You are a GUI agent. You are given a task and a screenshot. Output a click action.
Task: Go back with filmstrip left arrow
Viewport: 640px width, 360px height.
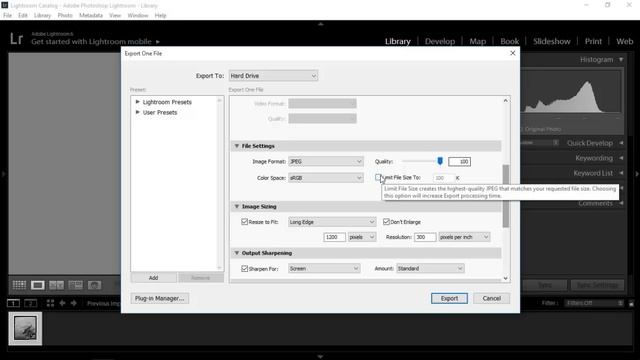pos(62,303)
